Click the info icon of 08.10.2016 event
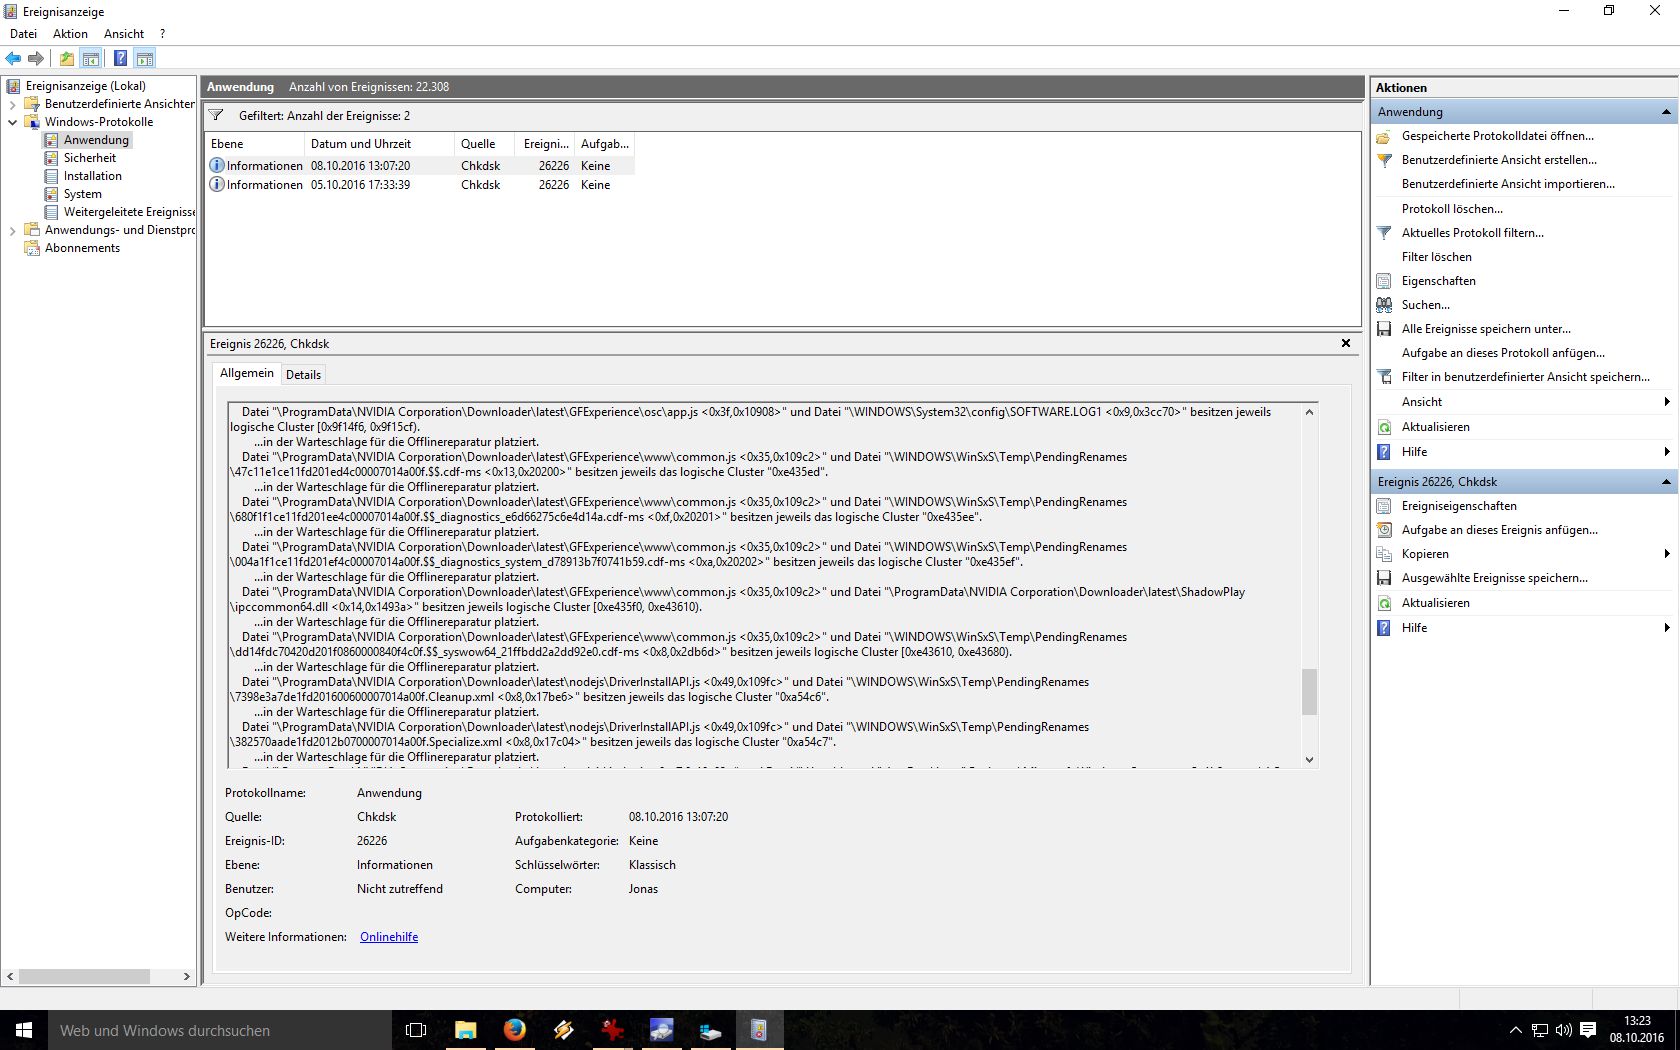The height and width of the screenshot is (1050, 1680). point(216,166)
